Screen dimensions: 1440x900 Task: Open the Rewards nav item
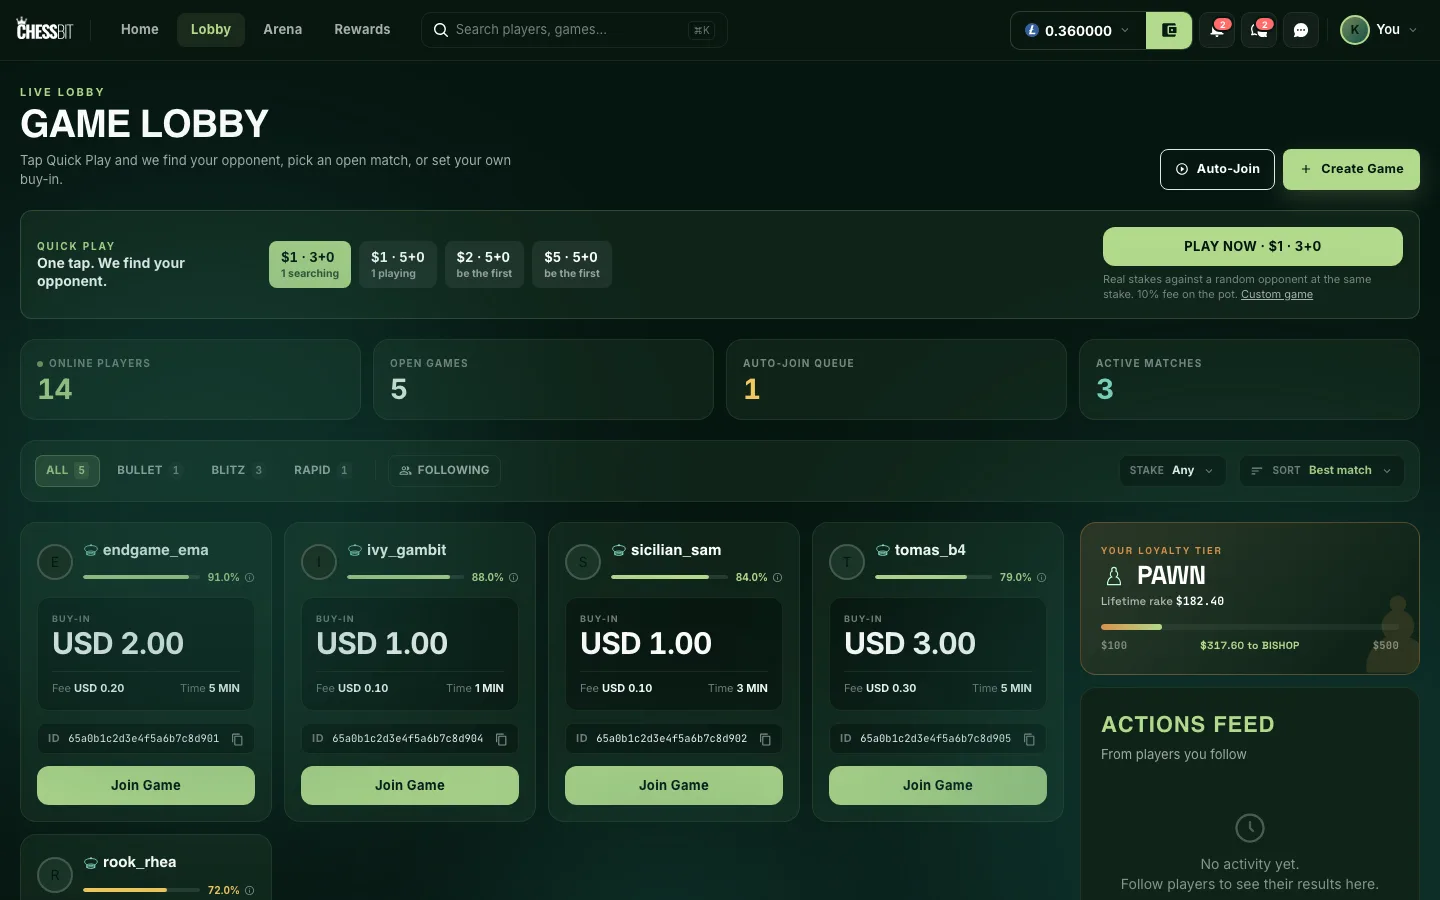362,29
